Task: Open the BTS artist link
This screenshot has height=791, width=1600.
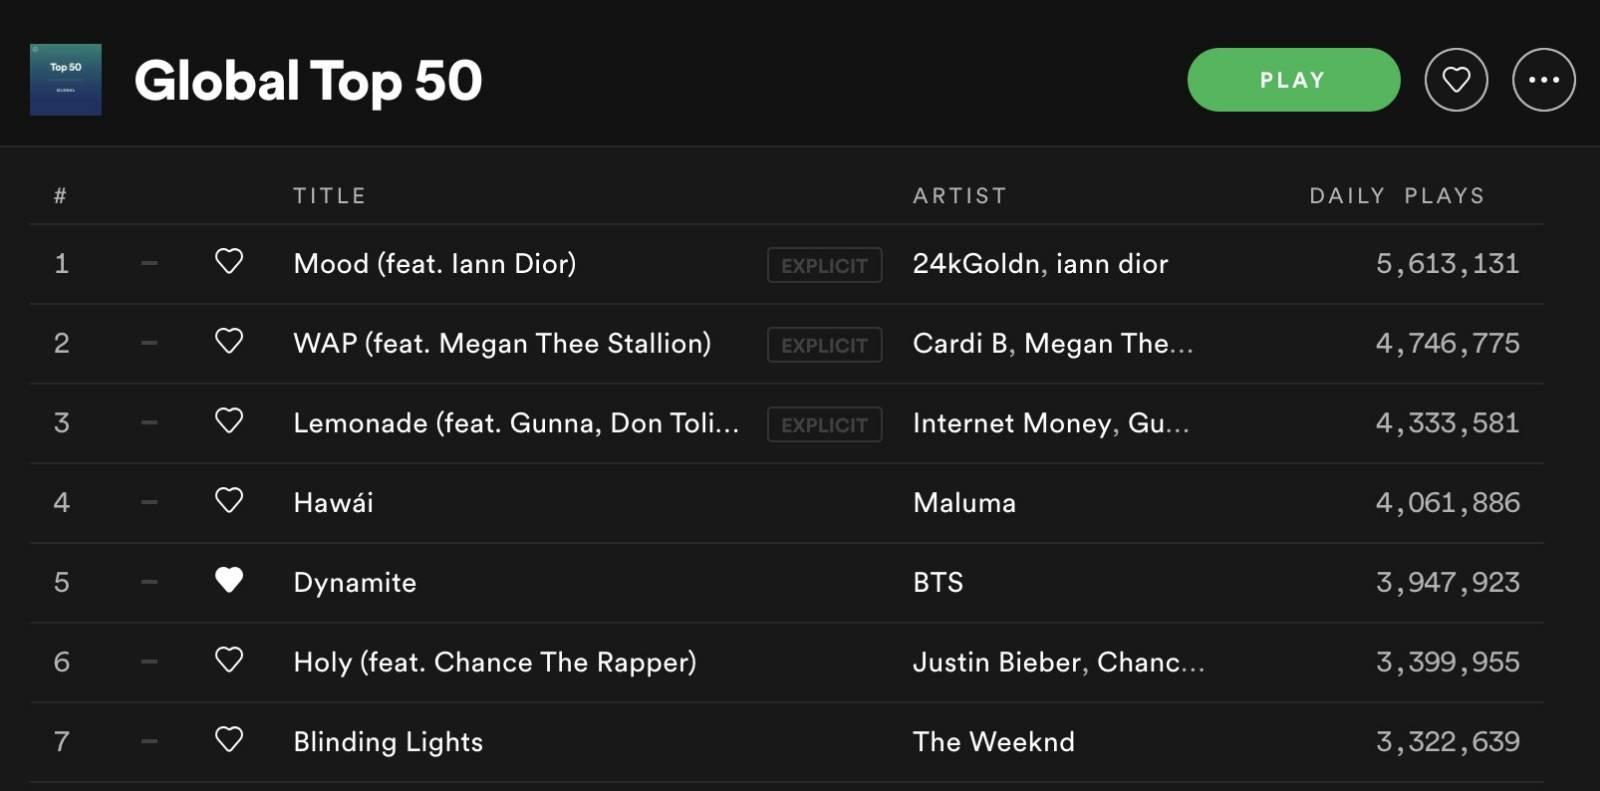Action: pos(938,582)
